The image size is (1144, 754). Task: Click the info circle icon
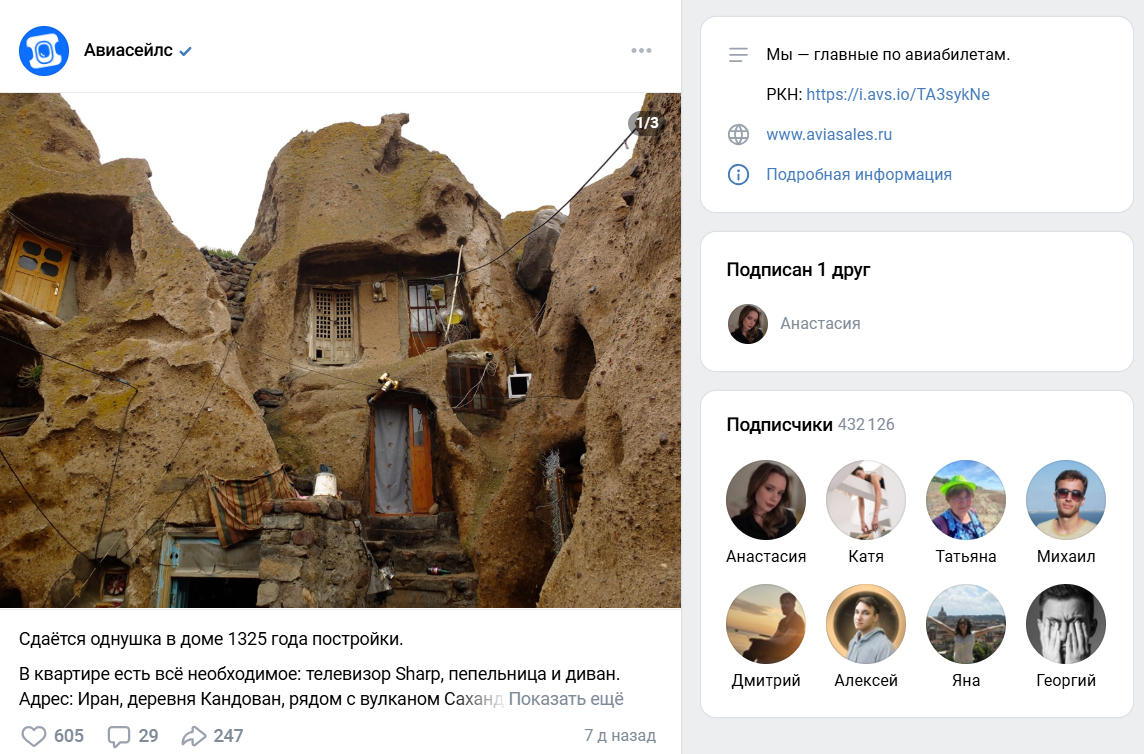pyautogui.click(x=738, y=174)
